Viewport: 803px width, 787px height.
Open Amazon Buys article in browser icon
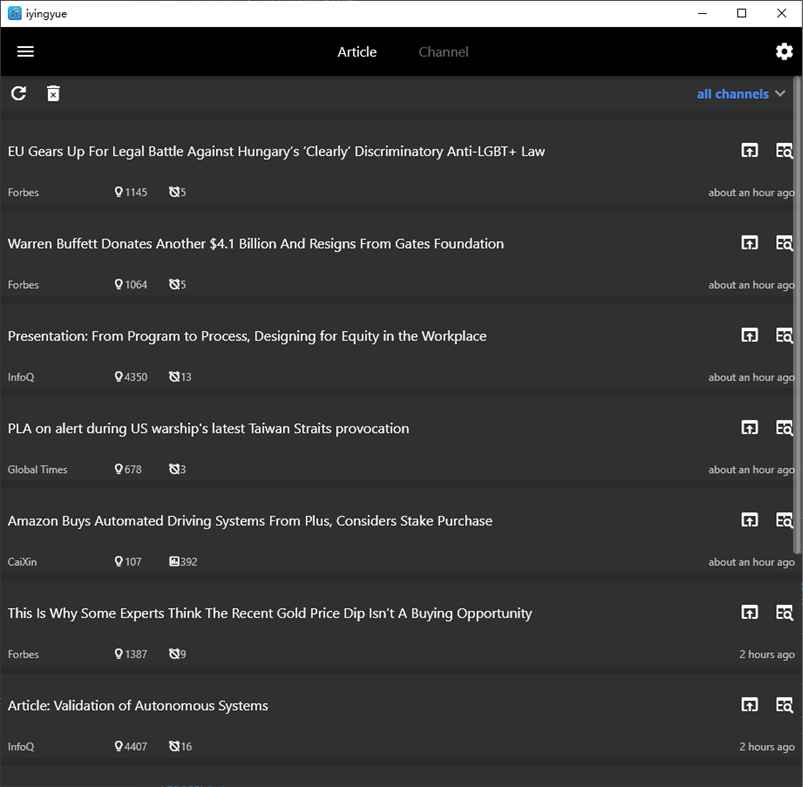[x=750, y=520]
